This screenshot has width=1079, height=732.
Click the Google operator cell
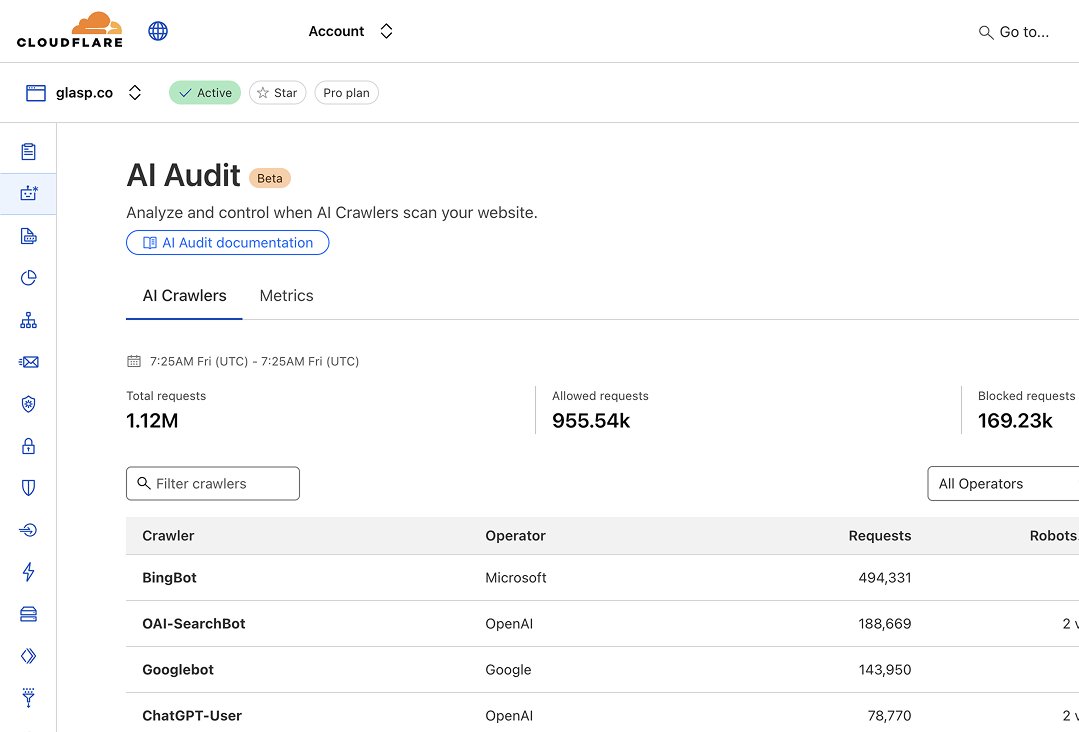tap(508, 670)
